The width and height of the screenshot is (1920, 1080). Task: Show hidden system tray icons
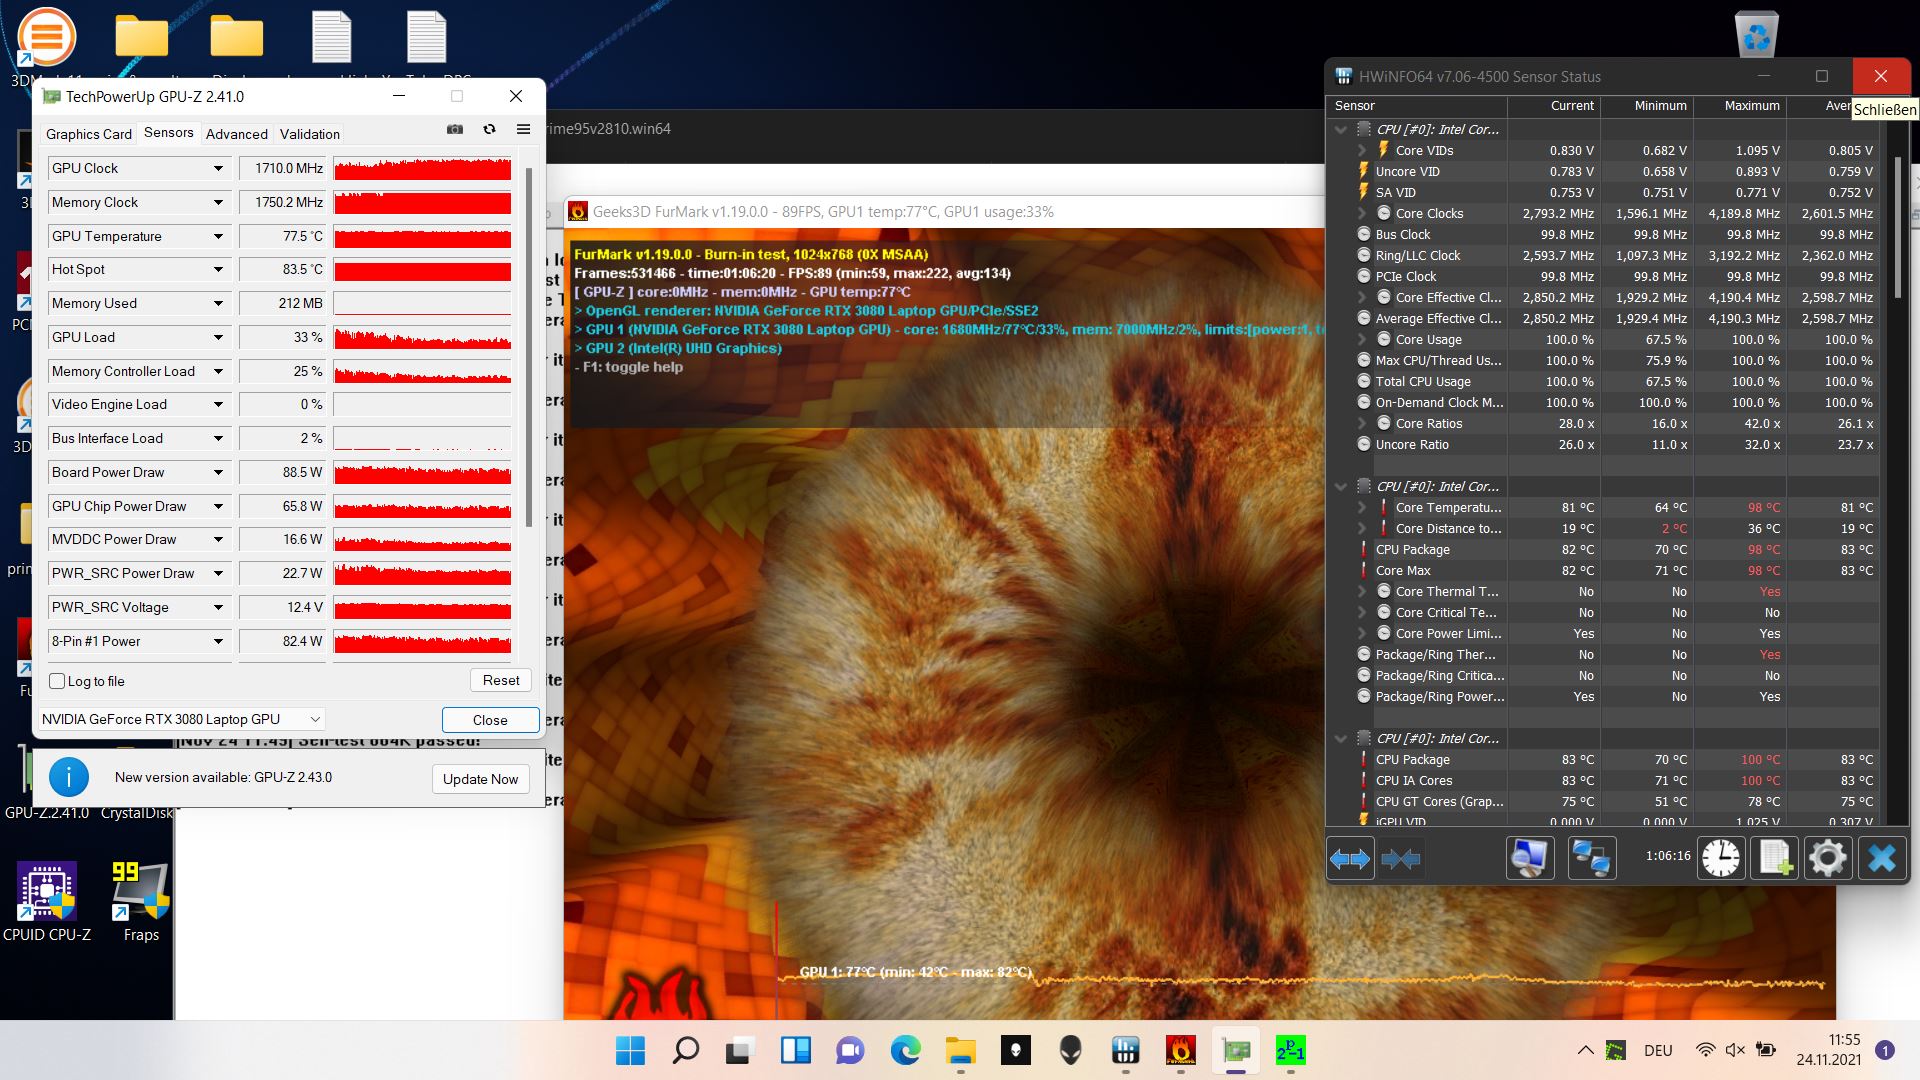(1585, 1051)
